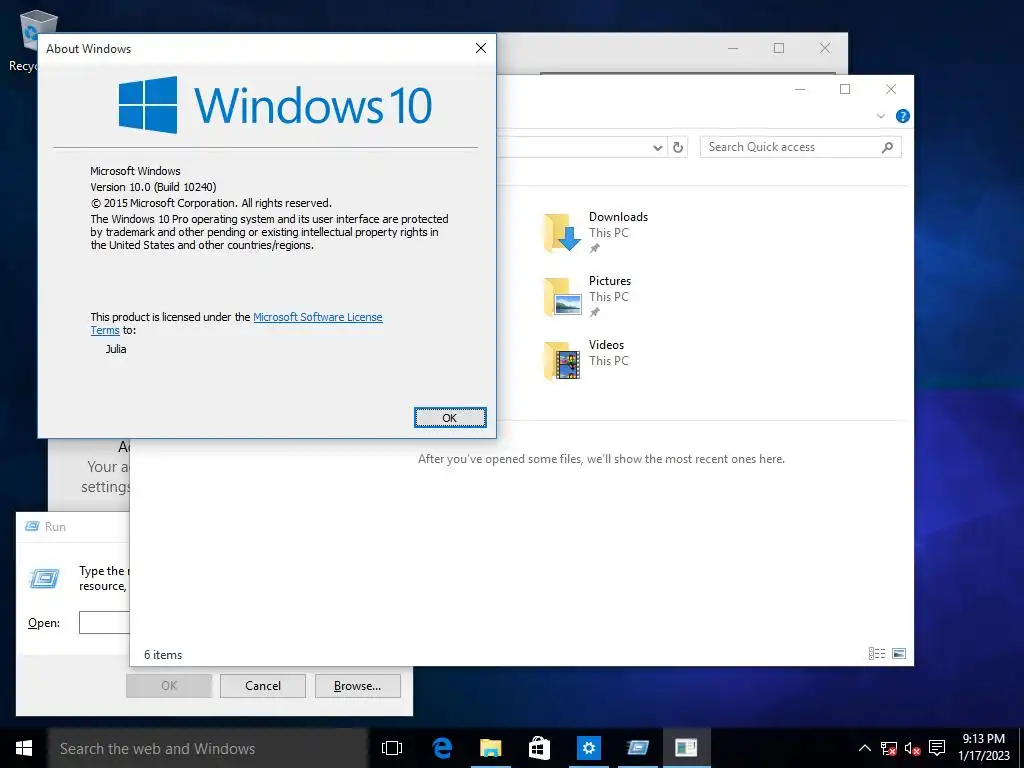Click the Run dialog title icon

pos(32,526)
